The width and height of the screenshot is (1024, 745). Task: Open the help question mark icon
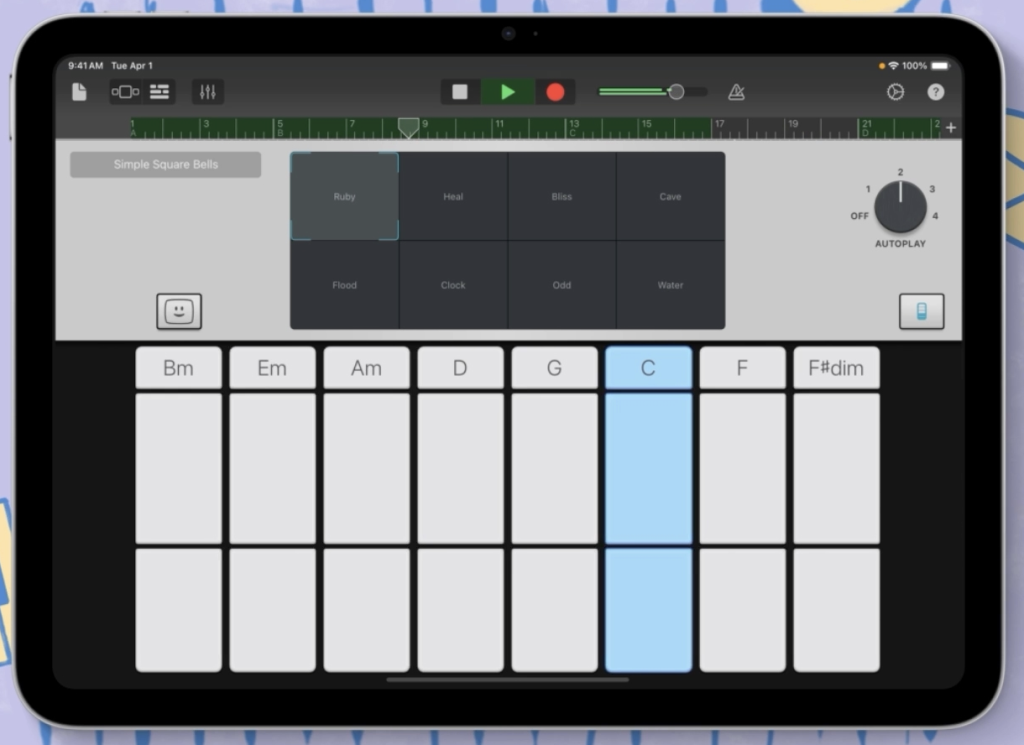(935, 92)
